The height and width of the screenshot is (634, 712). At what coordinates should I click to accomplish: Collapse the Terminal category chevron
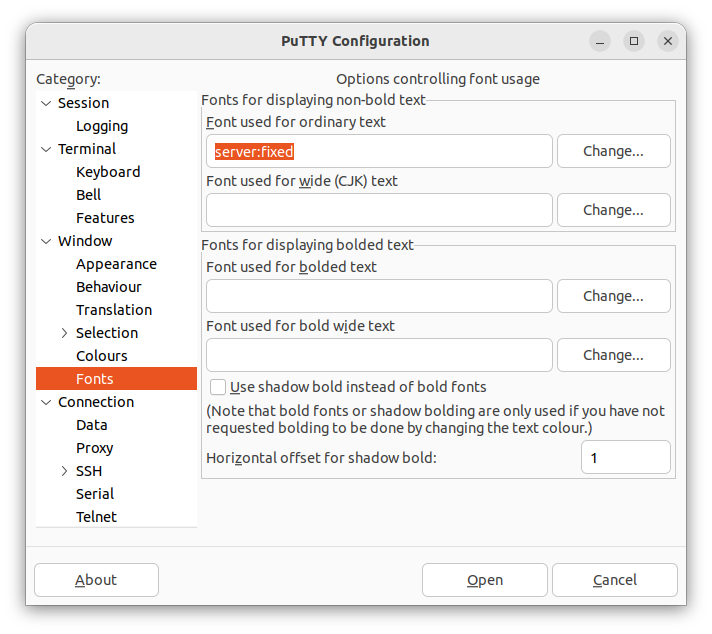point(46,149)
